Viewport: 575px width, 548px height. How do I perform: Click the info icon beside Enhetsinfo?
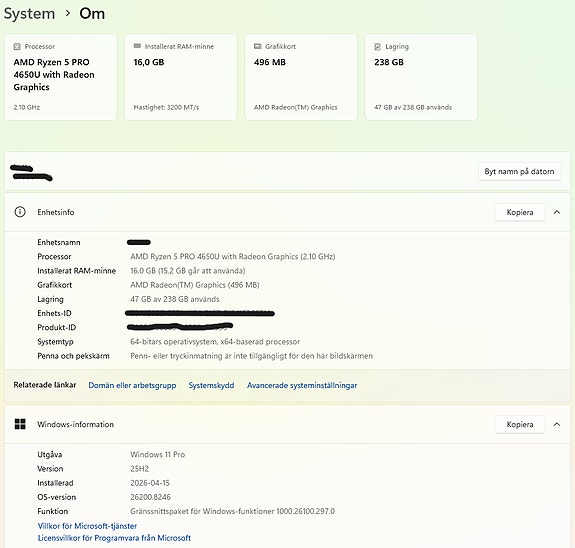point(20,212)
